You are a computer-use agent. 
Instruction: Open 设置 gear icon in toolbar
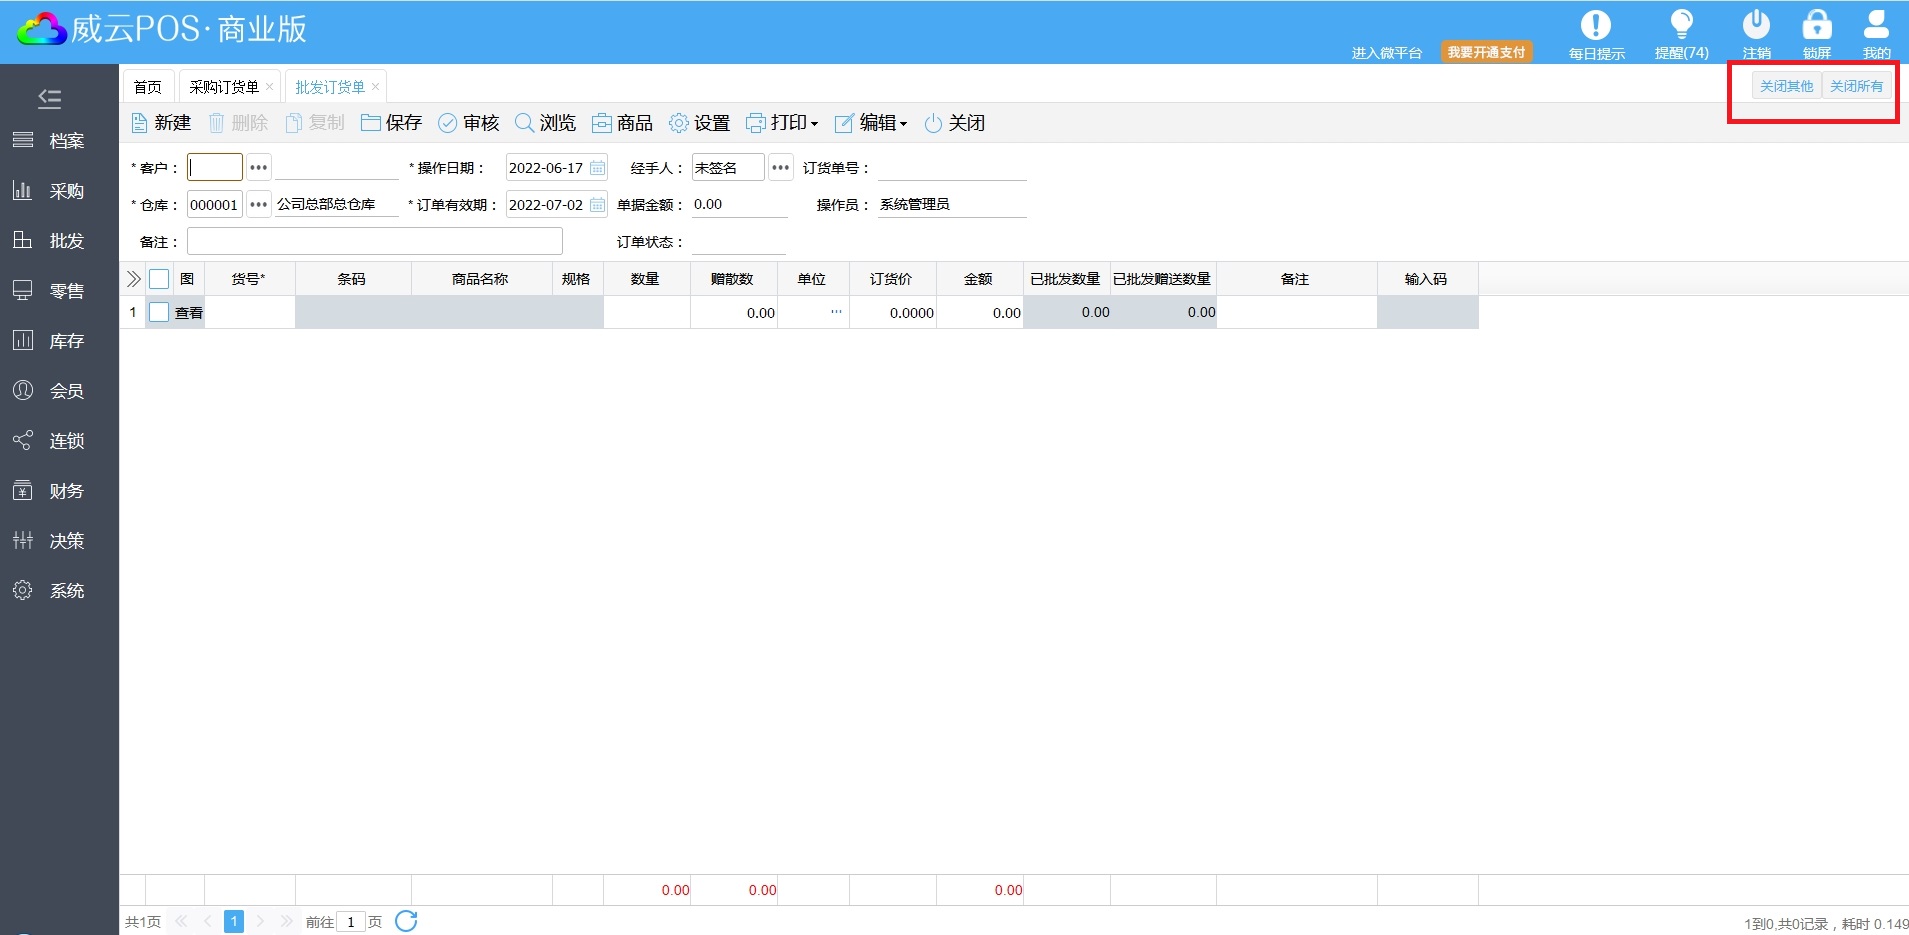(x=679, y=123)
